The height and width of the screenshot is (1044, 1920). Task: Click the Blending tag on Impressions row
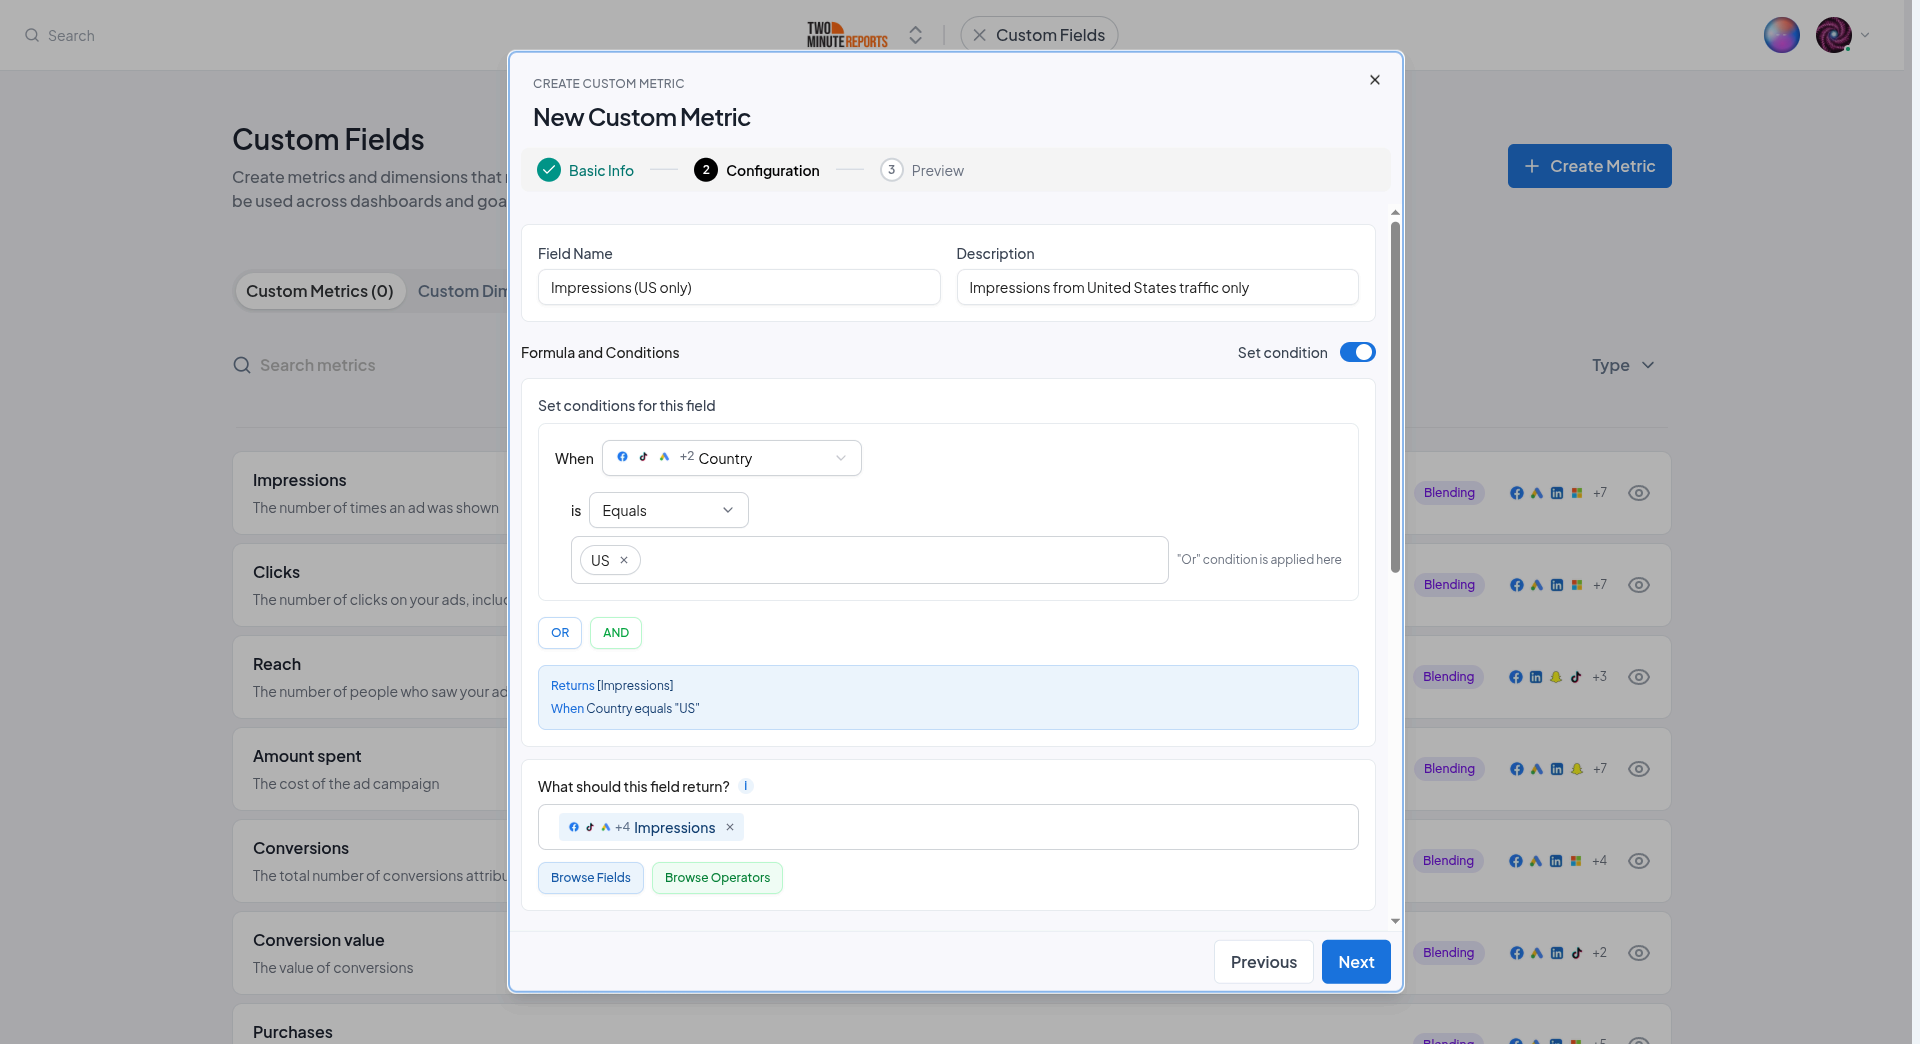tap(1449, 493)
